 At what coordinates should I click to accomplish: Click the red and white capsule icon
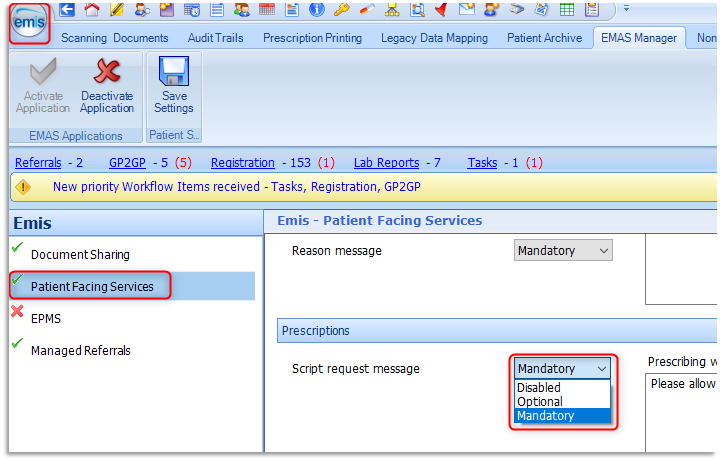coord(367,9)
